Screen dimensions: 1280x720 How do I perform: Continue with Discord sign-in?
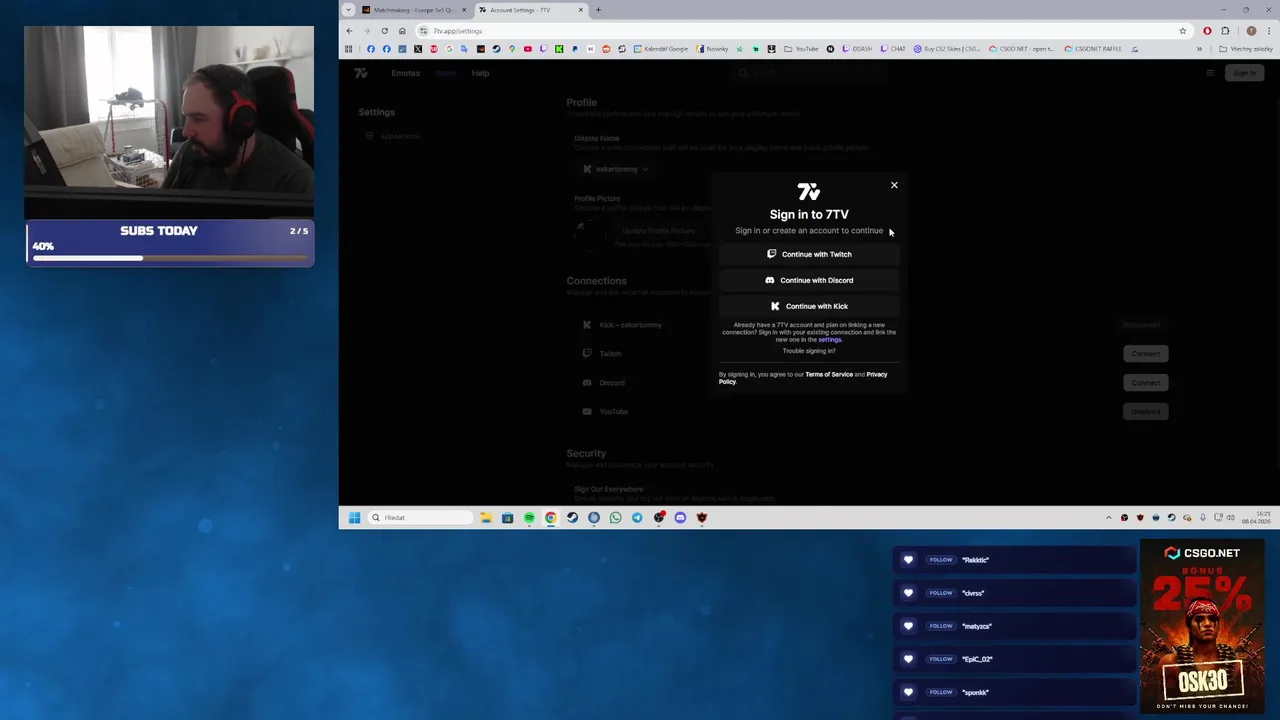[x=809, y=280]
